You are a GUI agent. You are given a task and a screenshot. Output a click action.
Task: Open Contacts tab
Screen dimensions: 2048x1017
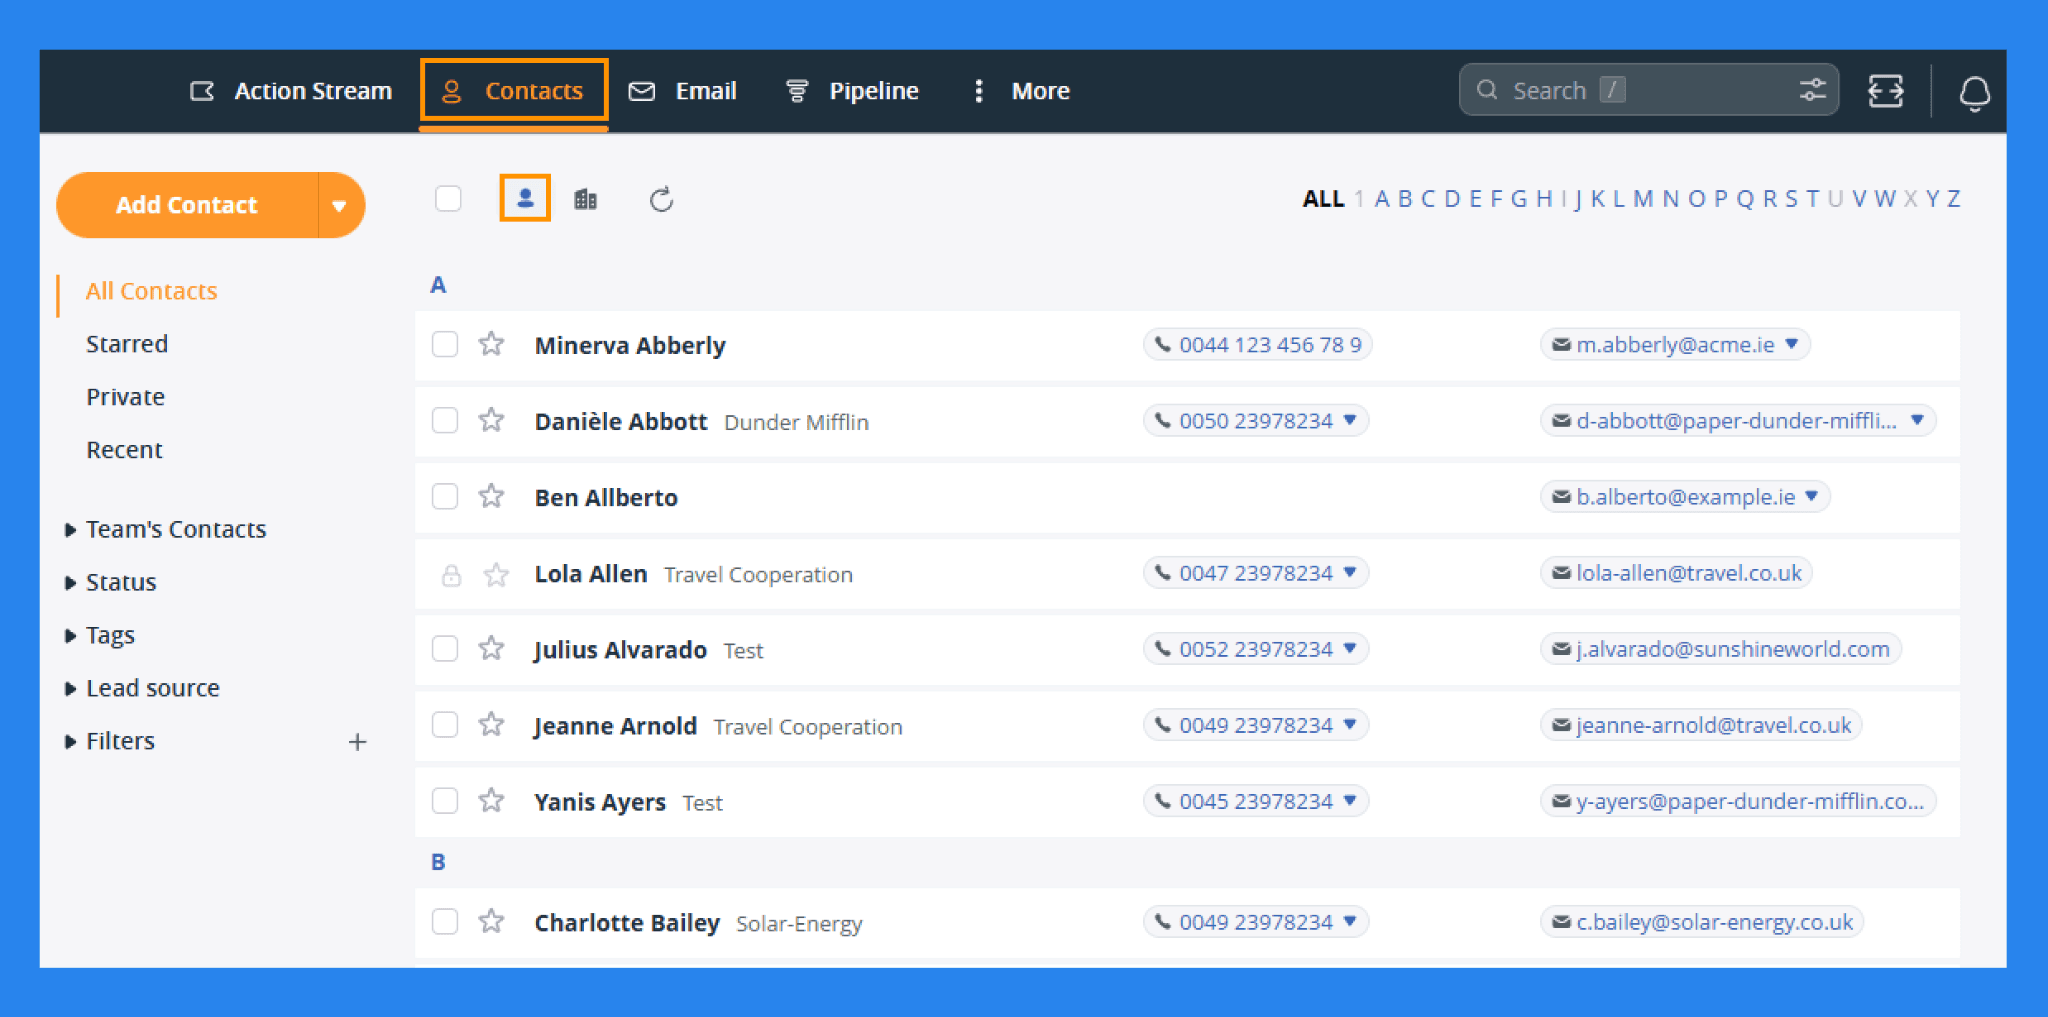(513, 91)
